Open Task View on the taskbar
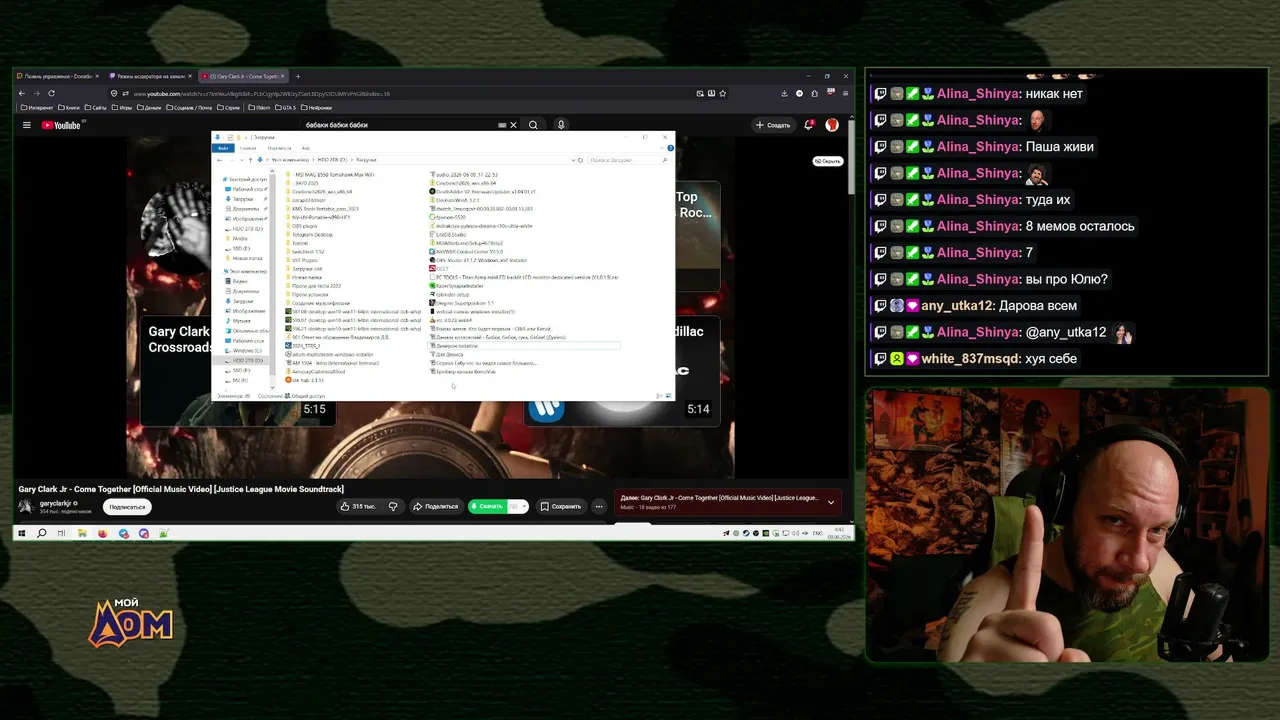1280x720 pixels. tap(62, 534)
